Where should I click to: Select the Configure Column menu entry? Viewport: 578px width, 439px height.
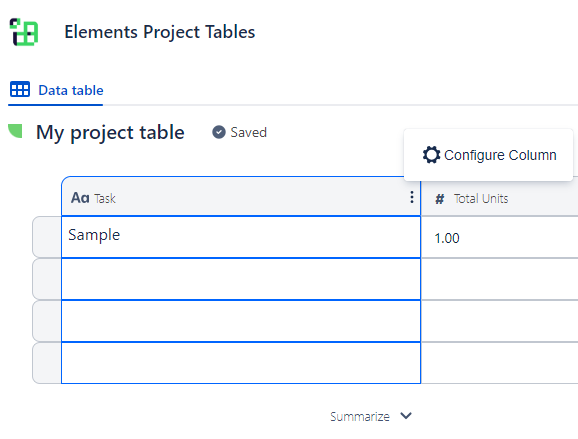(488, 155)
